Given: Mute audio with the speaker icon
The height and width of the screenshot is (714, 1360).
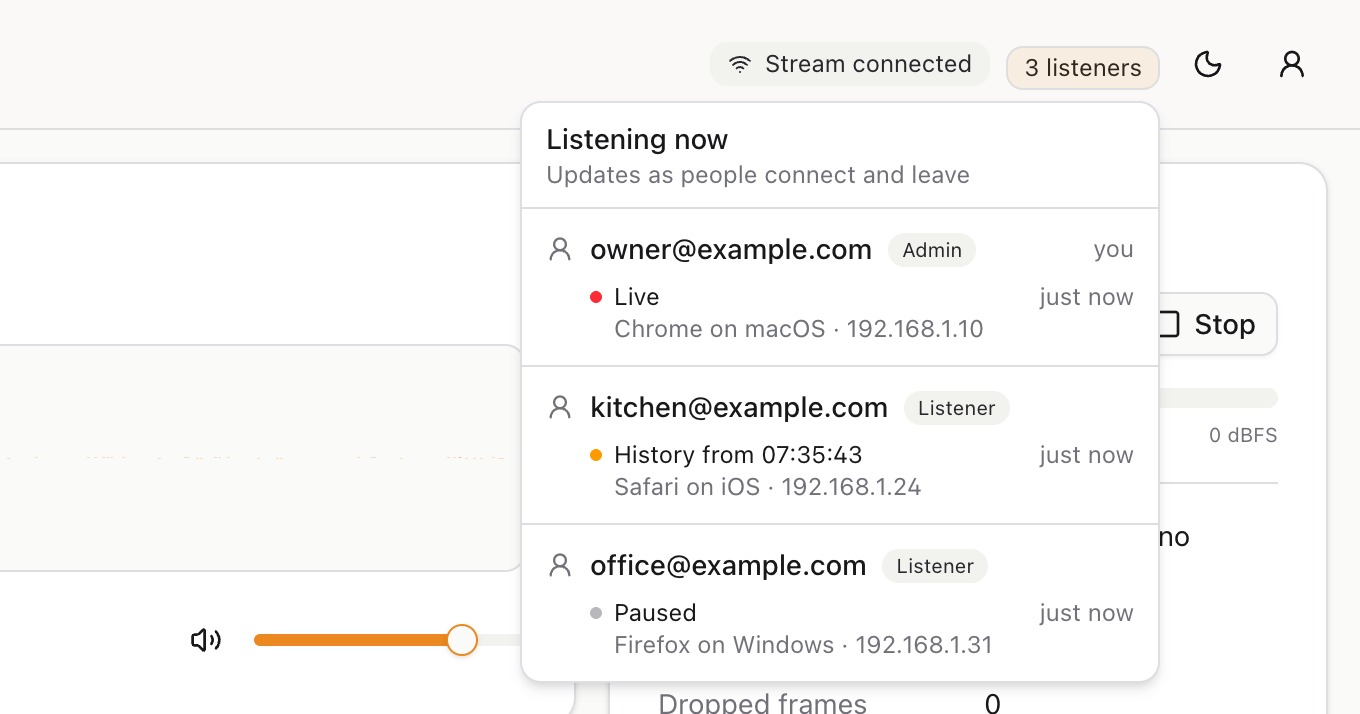Looking at the screenshot, I should tap(206, 640).
